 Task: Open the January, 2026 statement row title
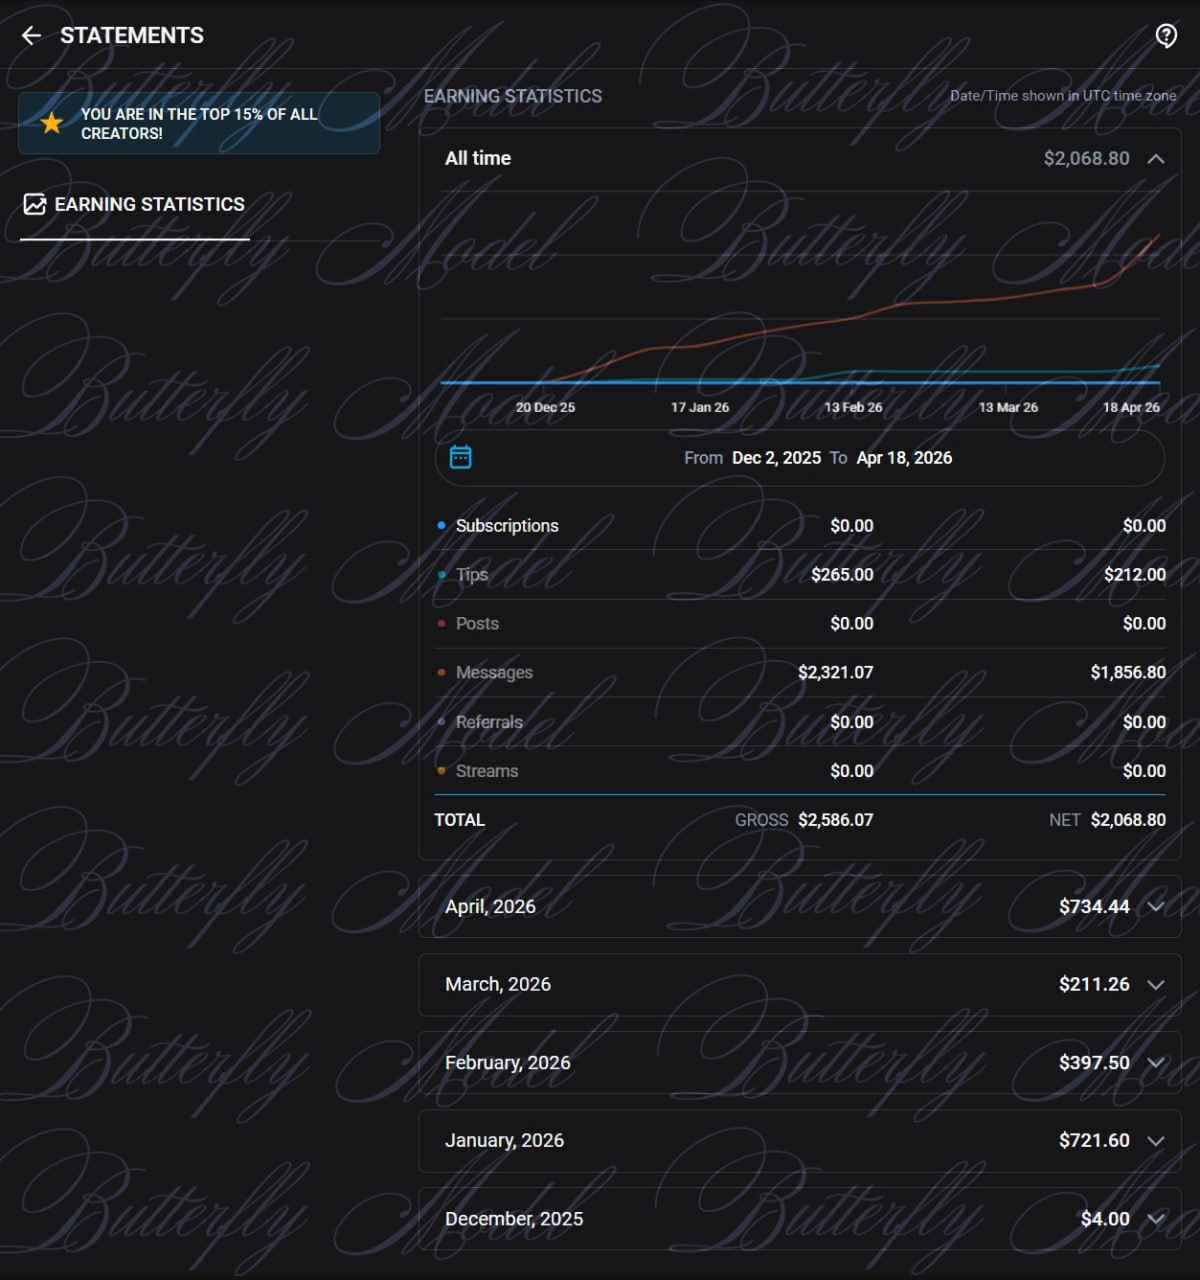[x=504, y=1140]
